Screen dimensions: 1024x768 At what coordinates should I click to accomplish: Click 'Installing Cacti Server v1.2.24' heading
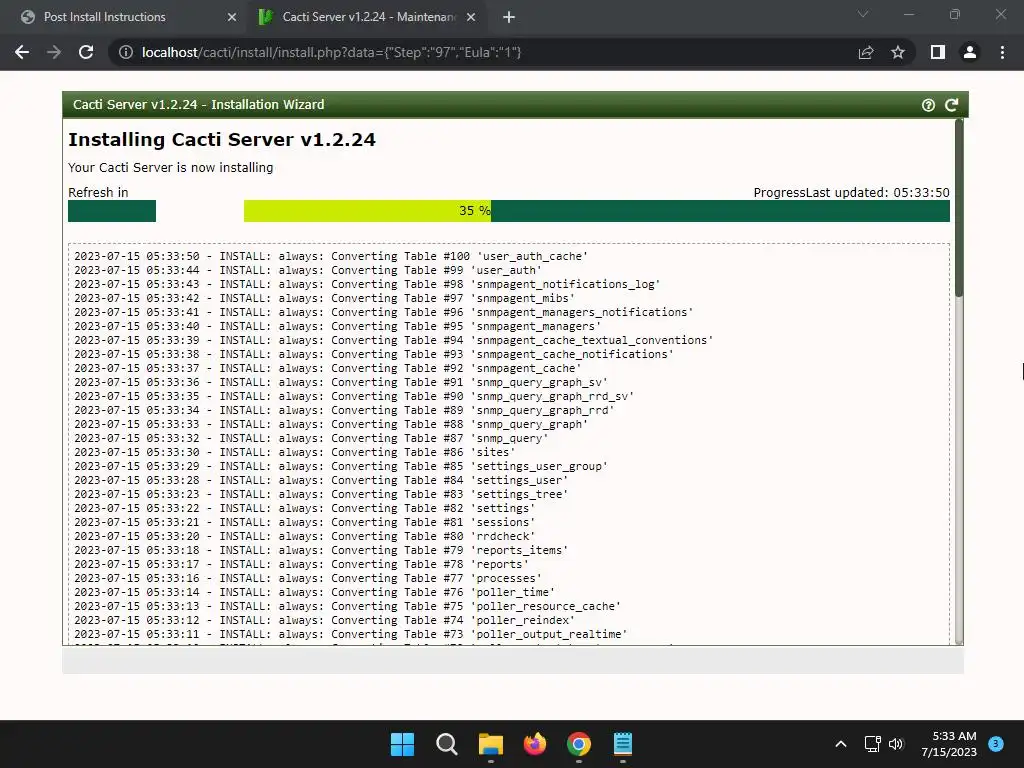pos(222,140)
